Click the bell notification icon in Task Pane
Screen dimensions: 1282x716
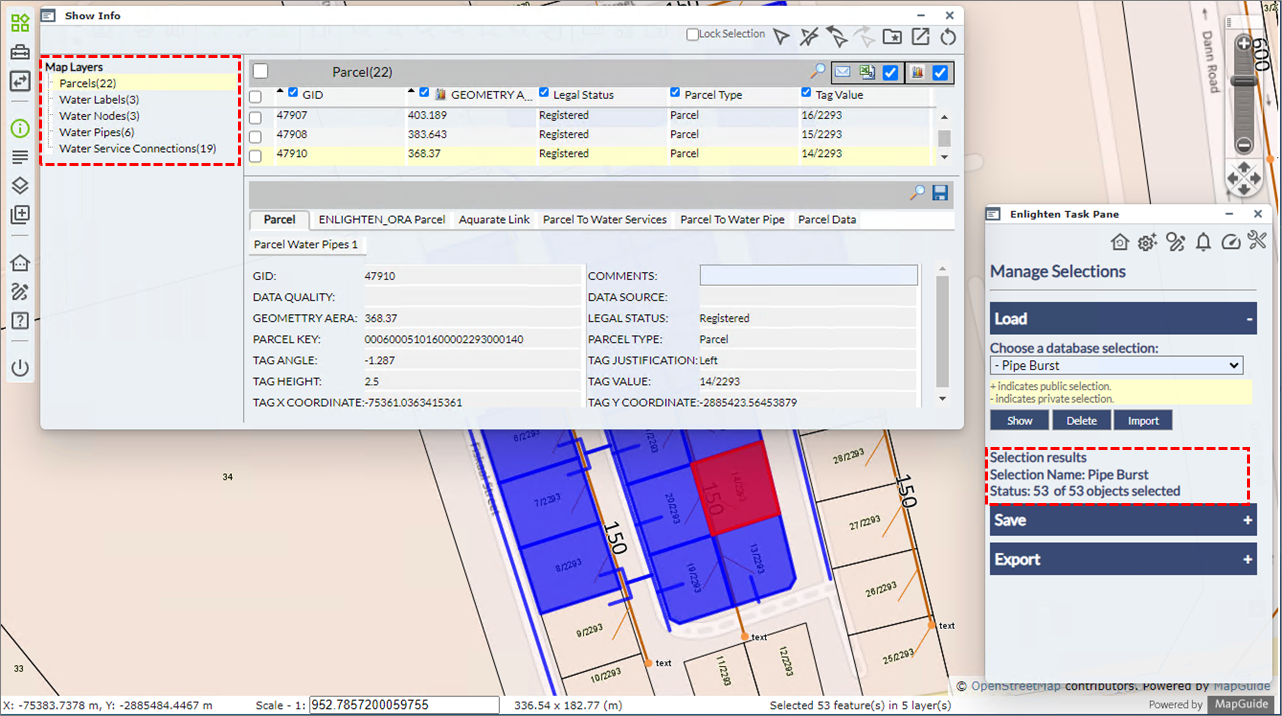tap(1203, 242)
